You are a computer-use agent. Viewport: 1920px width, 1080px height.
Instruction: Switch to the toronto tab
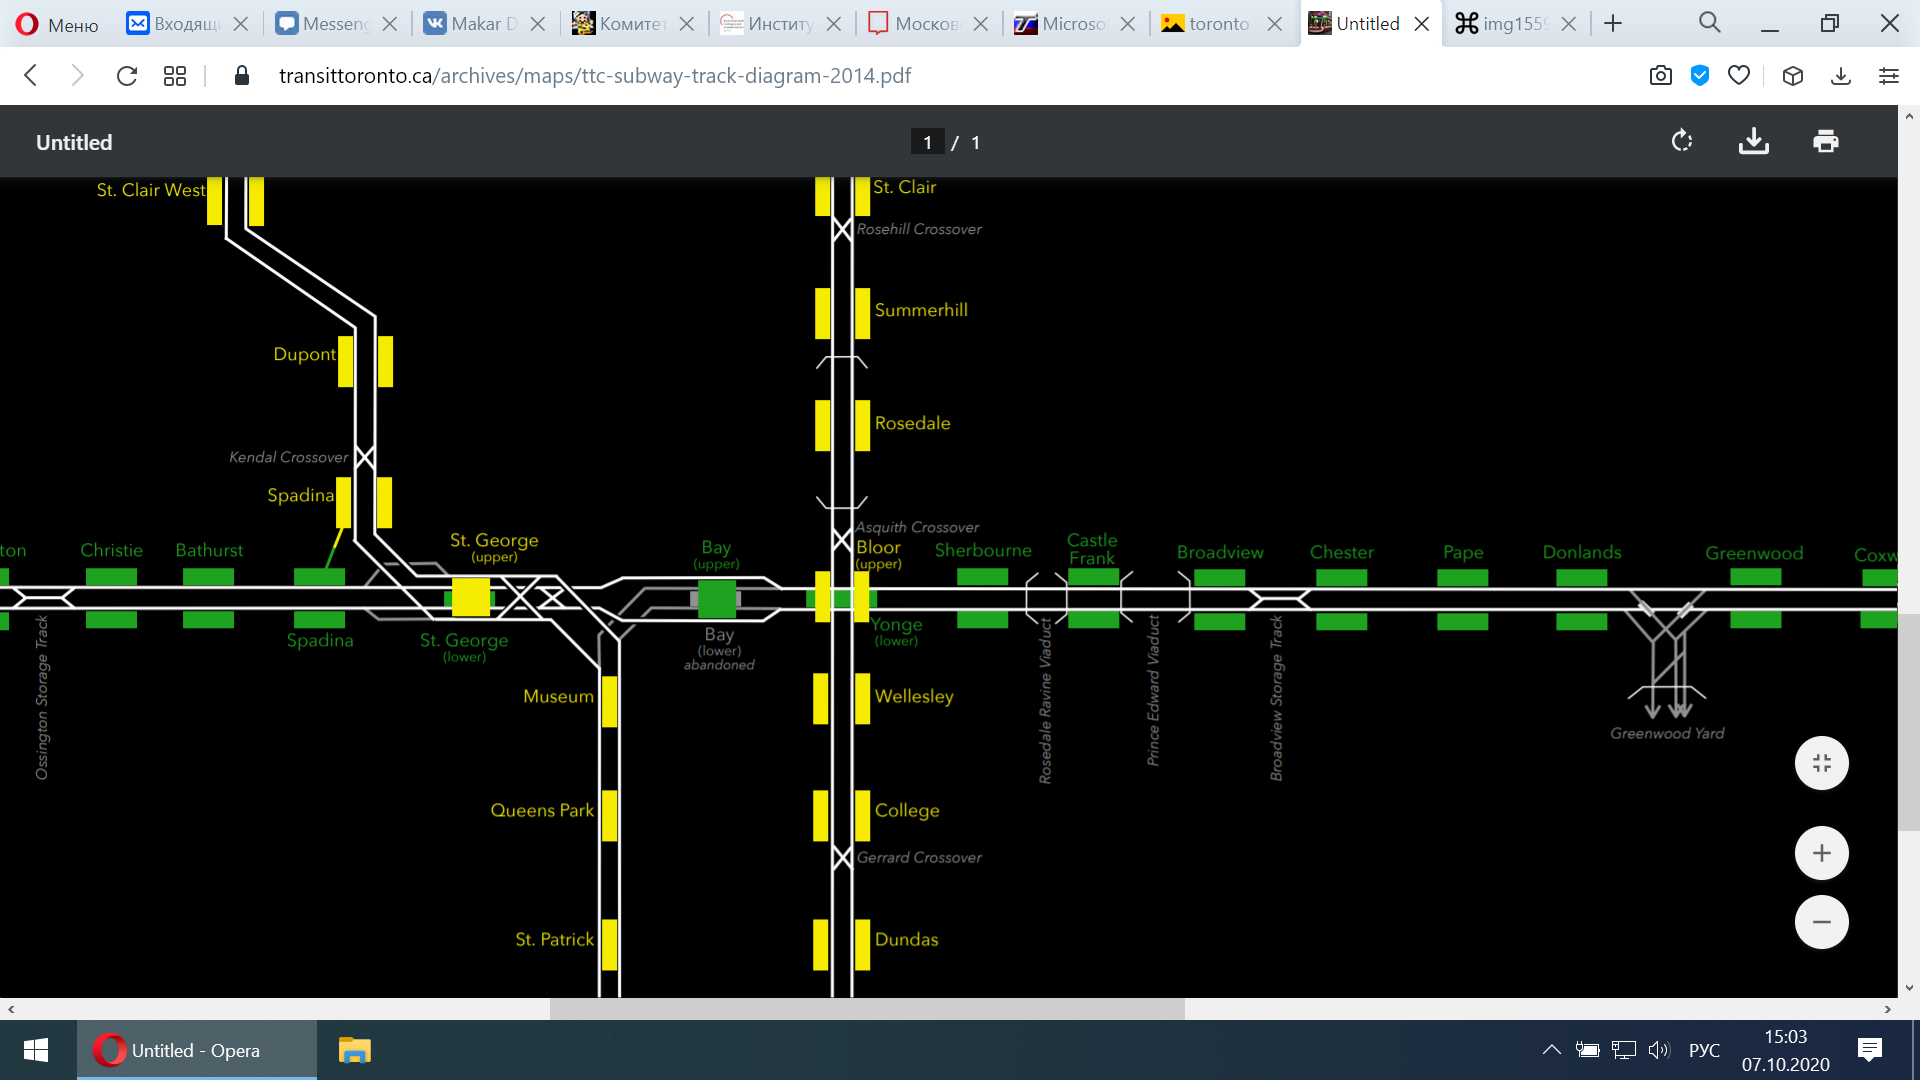tap(1218, 24)
